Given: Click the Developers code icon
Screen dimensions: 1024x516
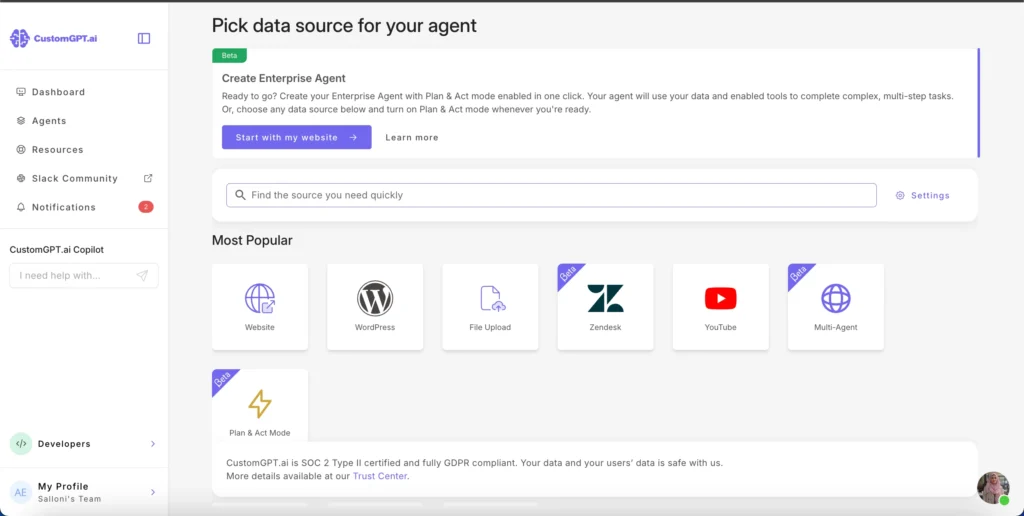Looking at the screenshot, I should pos(21,443).
